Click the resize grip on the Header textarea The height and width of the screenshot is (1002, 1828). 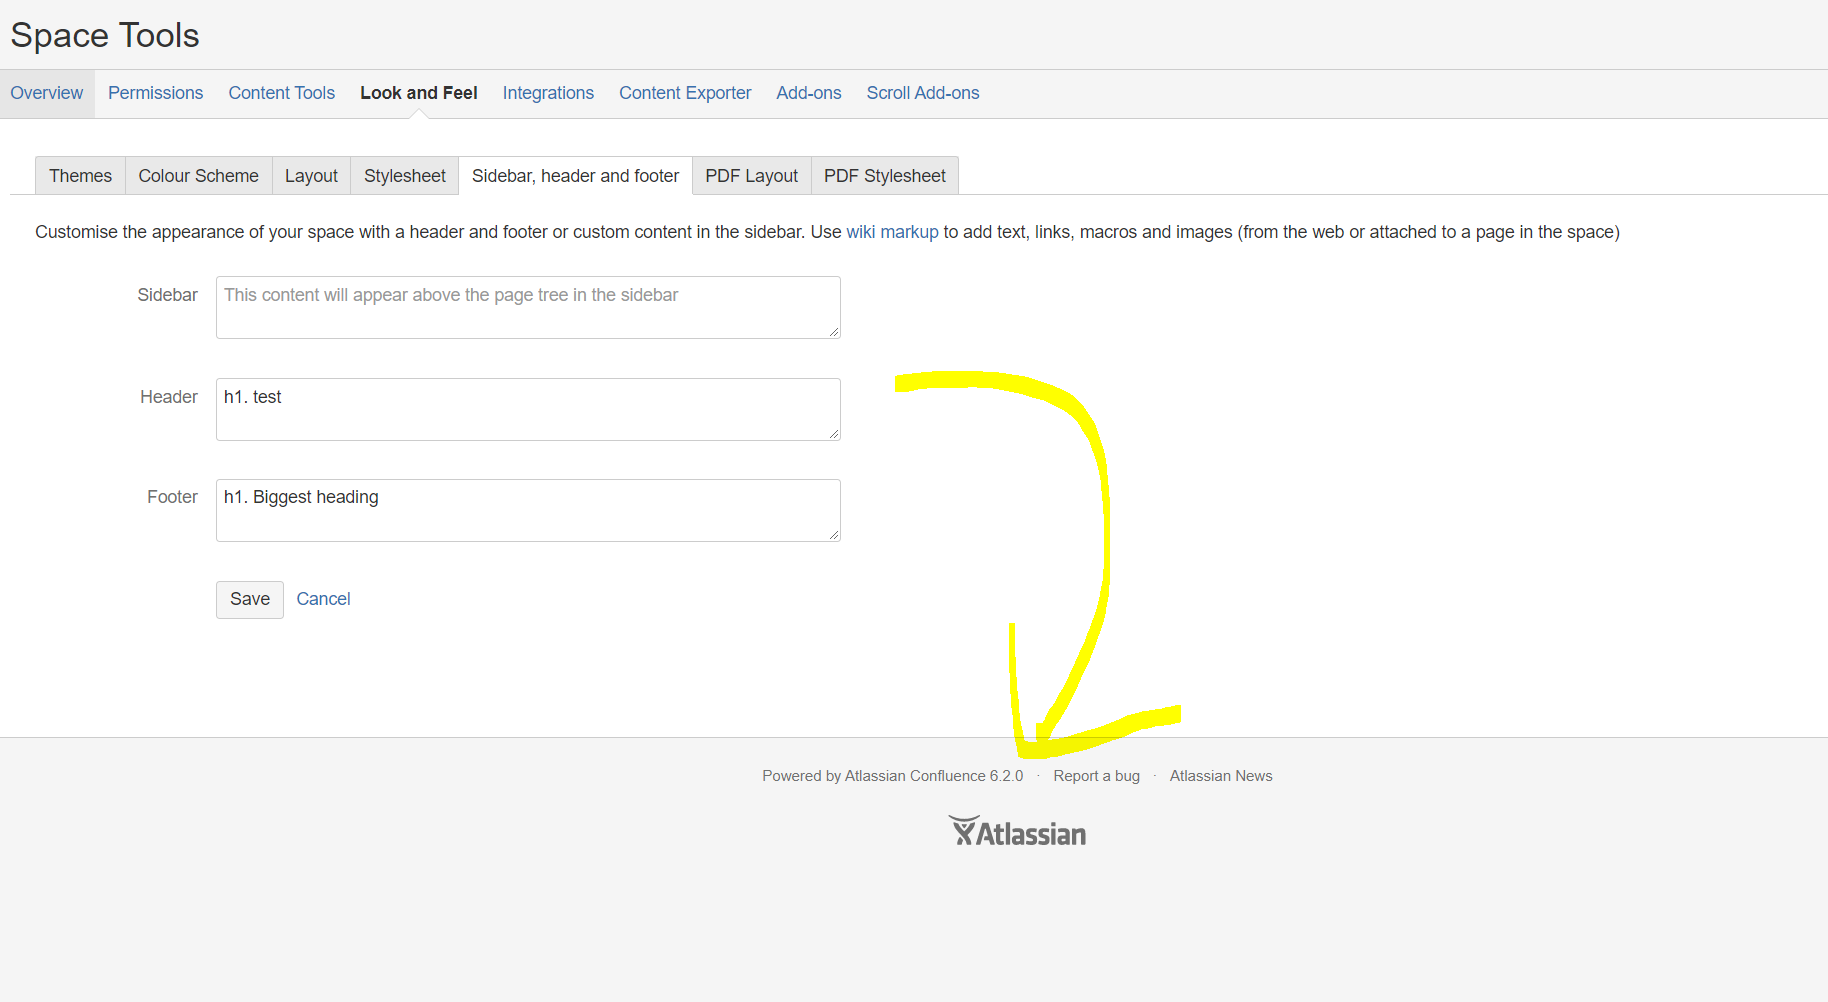pos(833,433)
